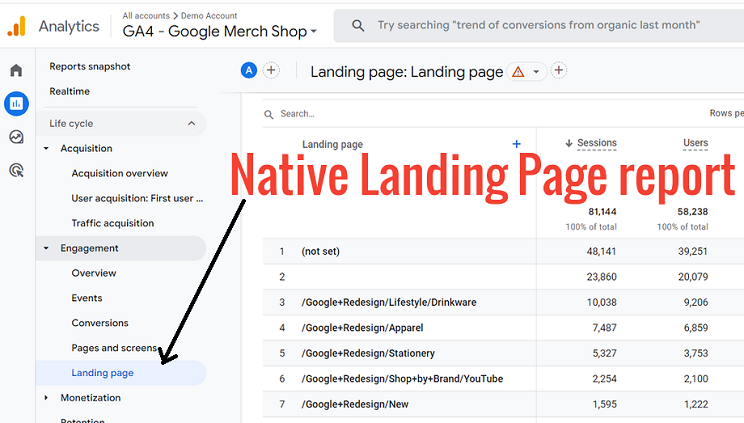744x423 pixels.
Task: Open Pages and screens report
Action: tap(114, 348)
